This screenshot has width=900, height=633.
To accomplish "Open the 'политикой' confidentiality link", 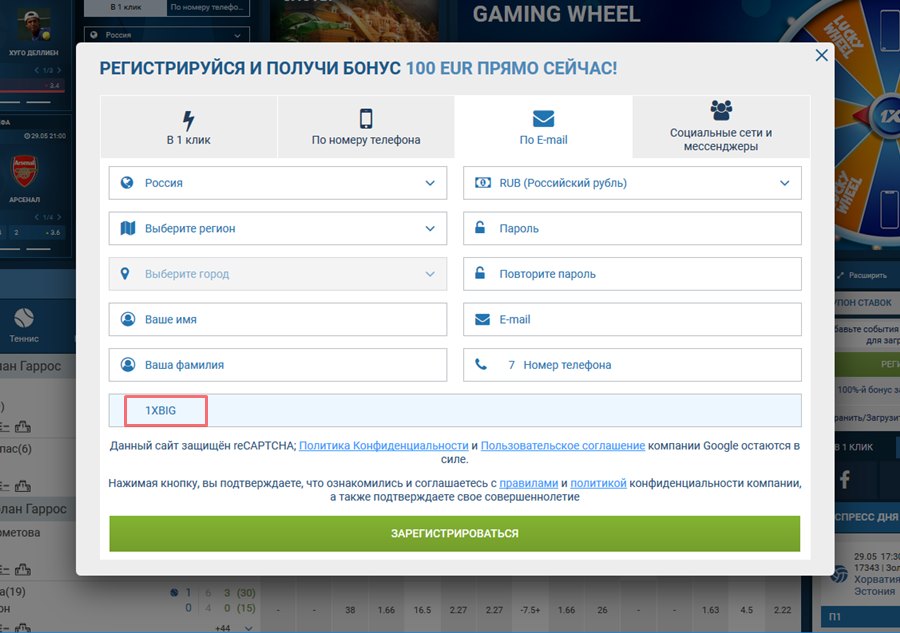I will click(598, 483).
